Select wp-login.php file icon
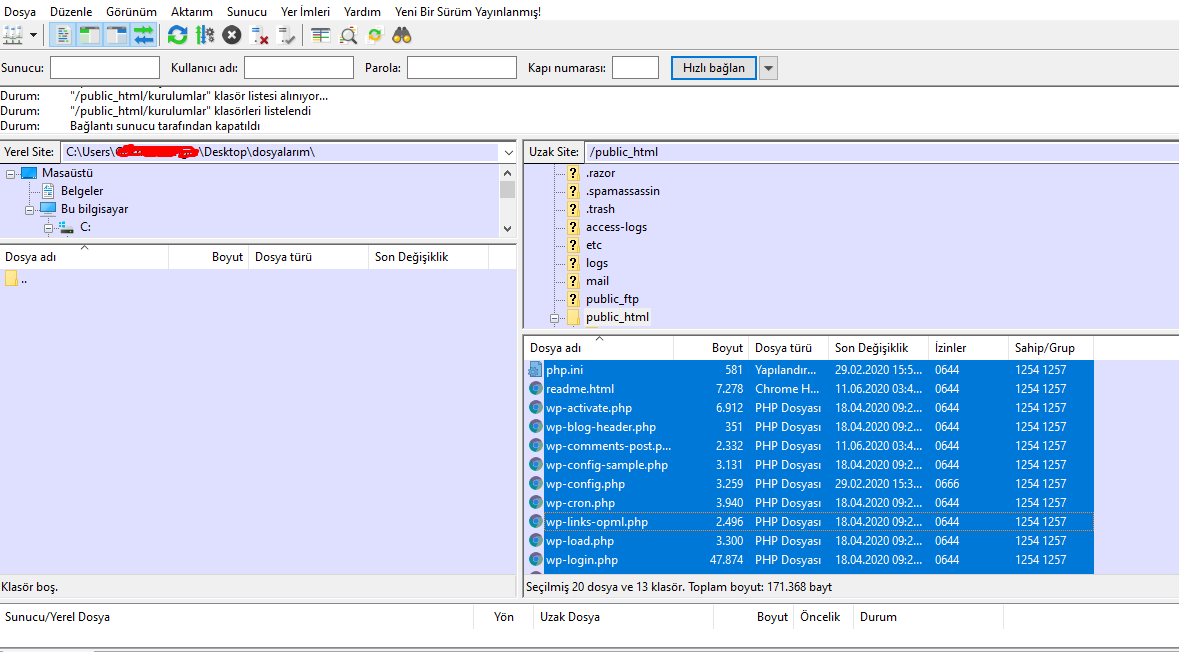 (535, 560)
